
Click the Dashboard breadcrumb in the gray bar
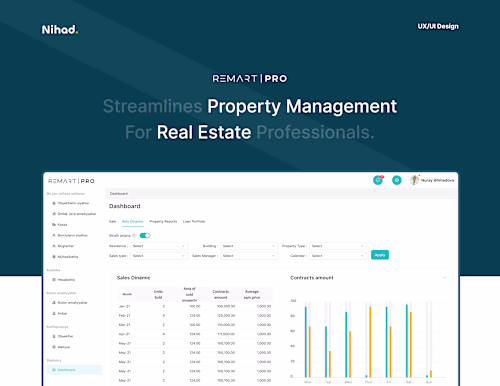pyautogui.click(x=119, y=194)
